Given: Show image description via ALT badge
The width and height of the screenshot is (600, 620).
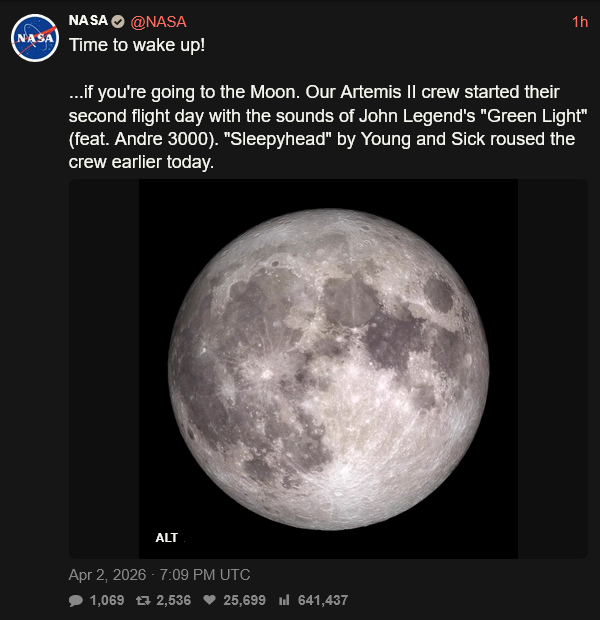Looking at the screenshot, I should pos(167,538).
